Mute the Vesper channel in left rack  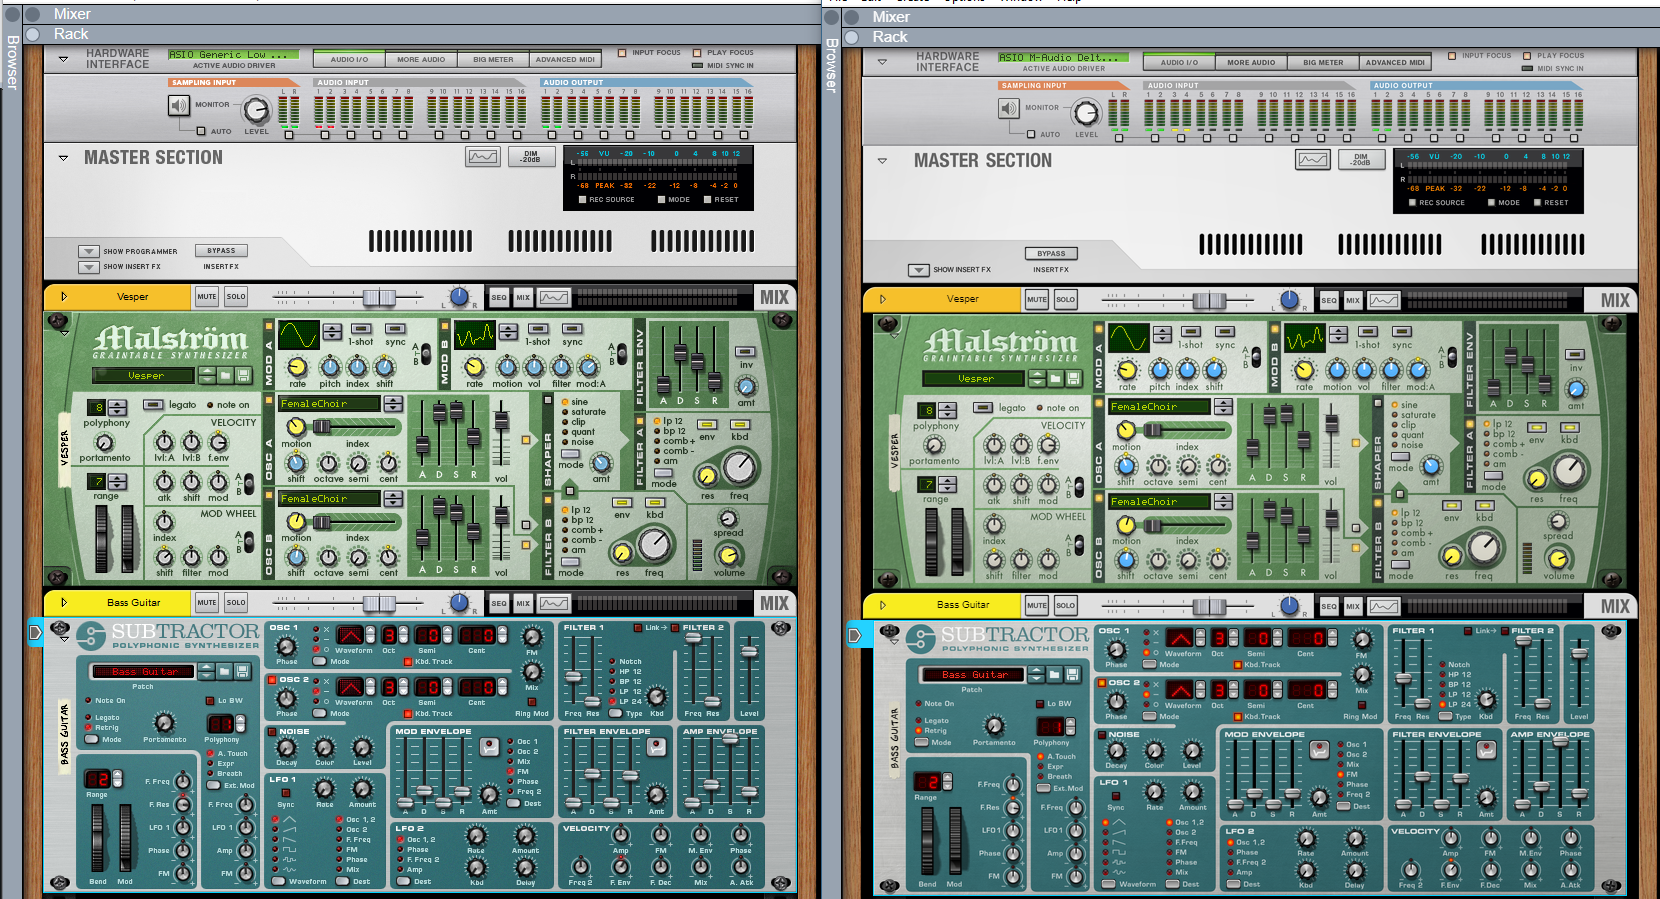pos(207,297)
